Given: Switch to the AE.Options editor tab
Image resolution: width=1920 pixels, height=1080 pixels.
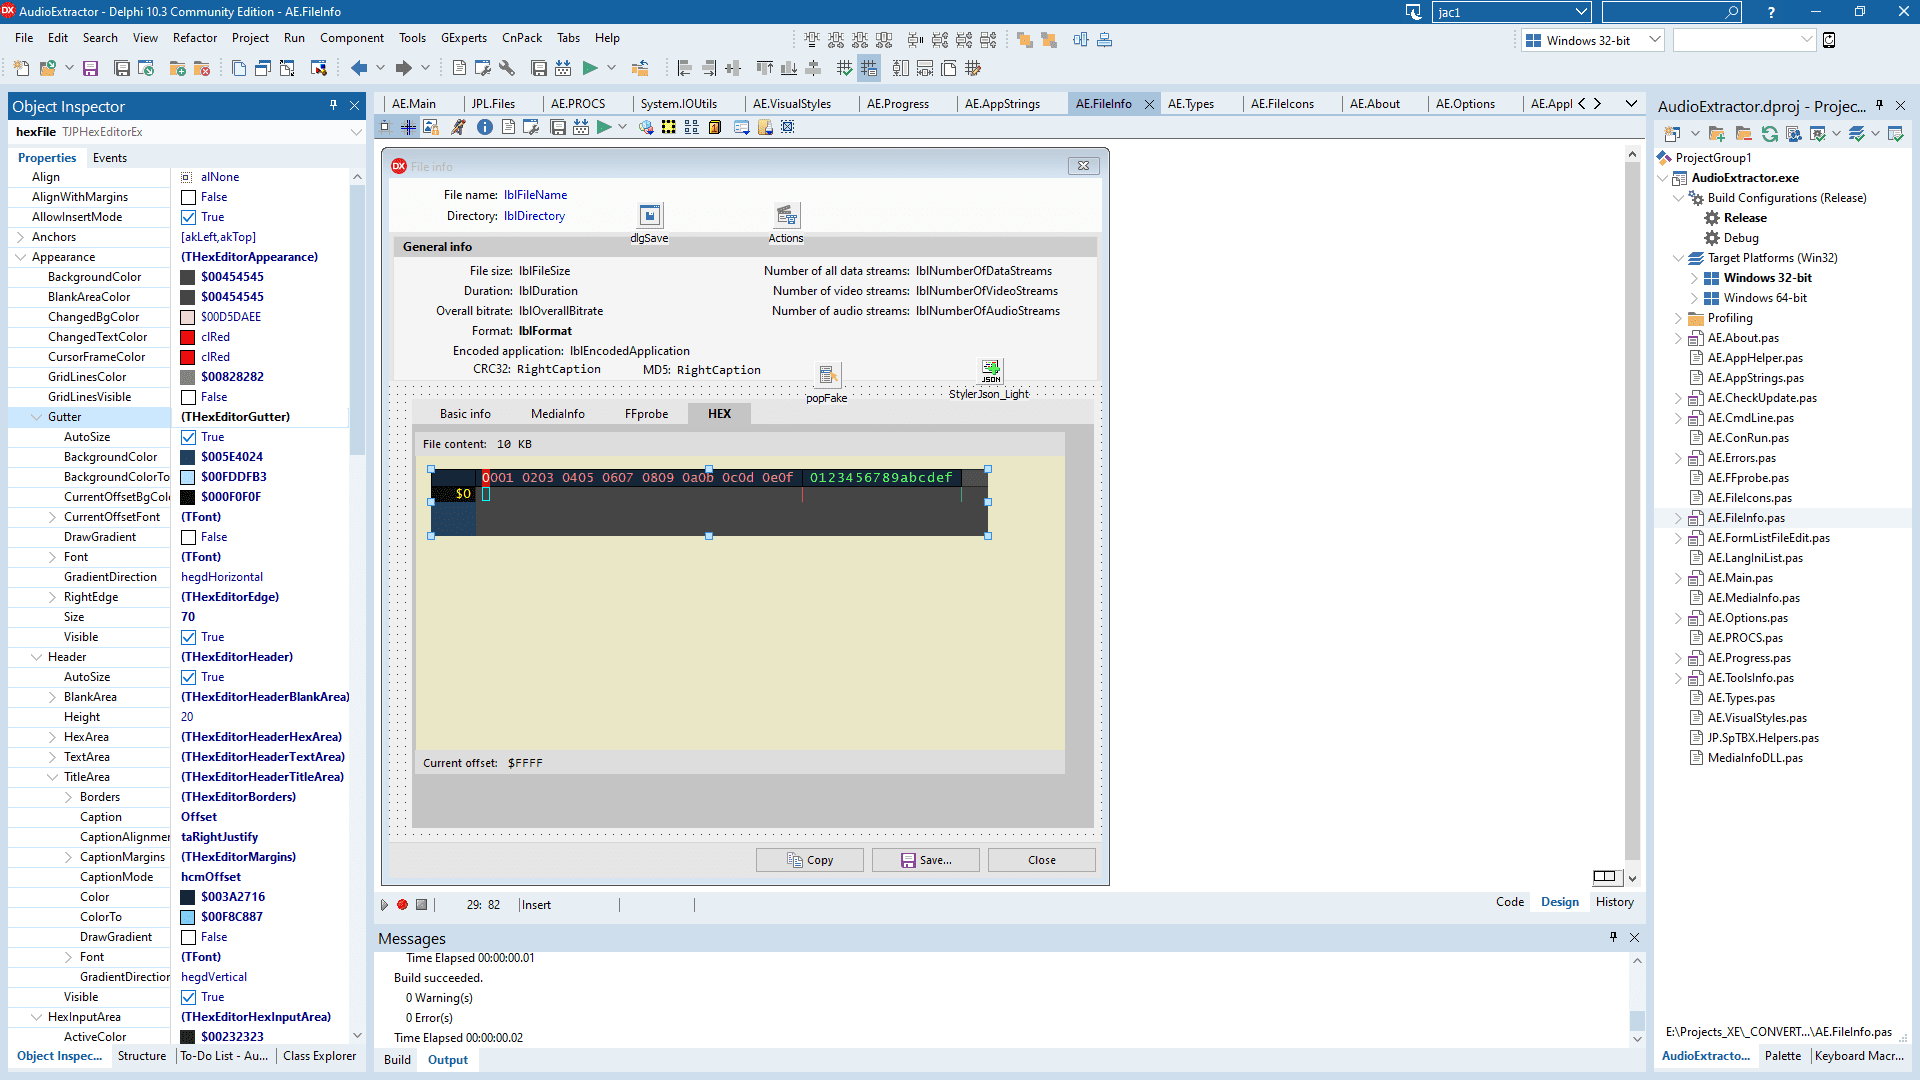Looking at the screenshot, I should click(1465, 104).
